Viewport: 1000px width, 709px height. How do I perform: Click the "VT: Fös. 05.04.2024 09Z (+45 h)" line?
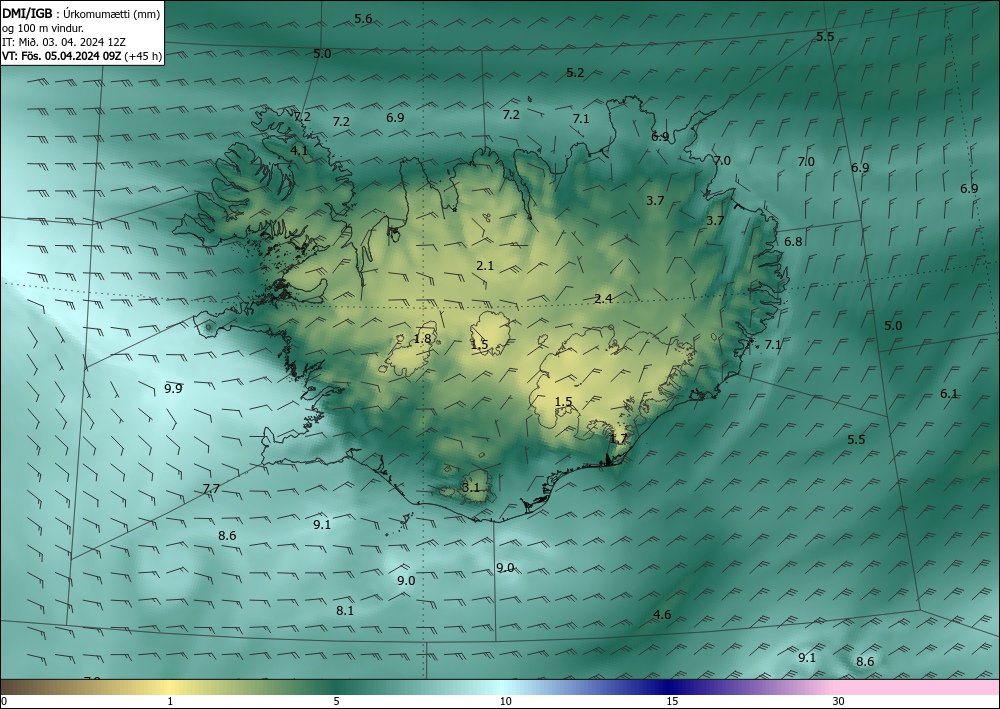(x=82, y=55)
